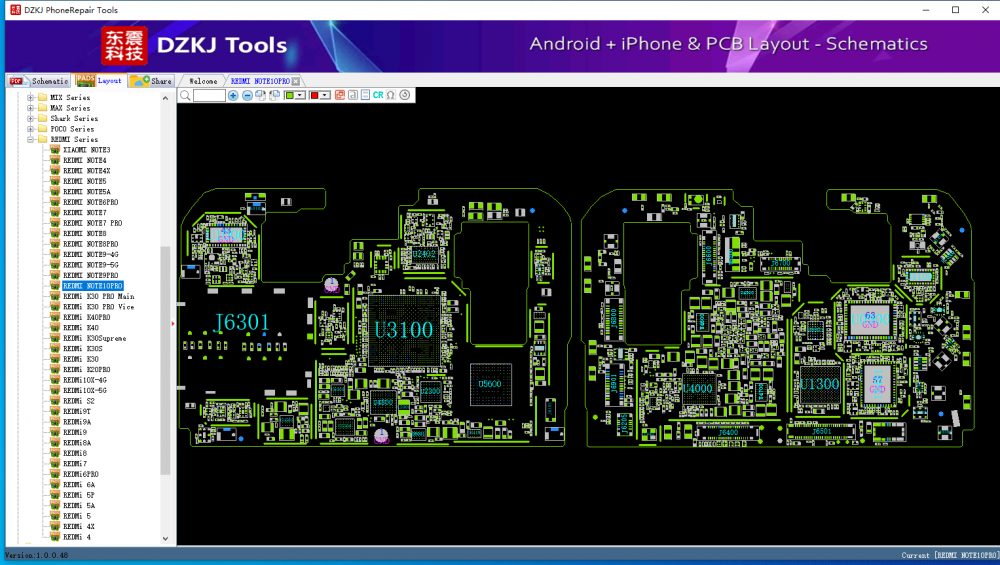Viewport: 1000px width, 565px height.
Task: Click the blue list-lines toolbar icon
Action: [365, 96]
